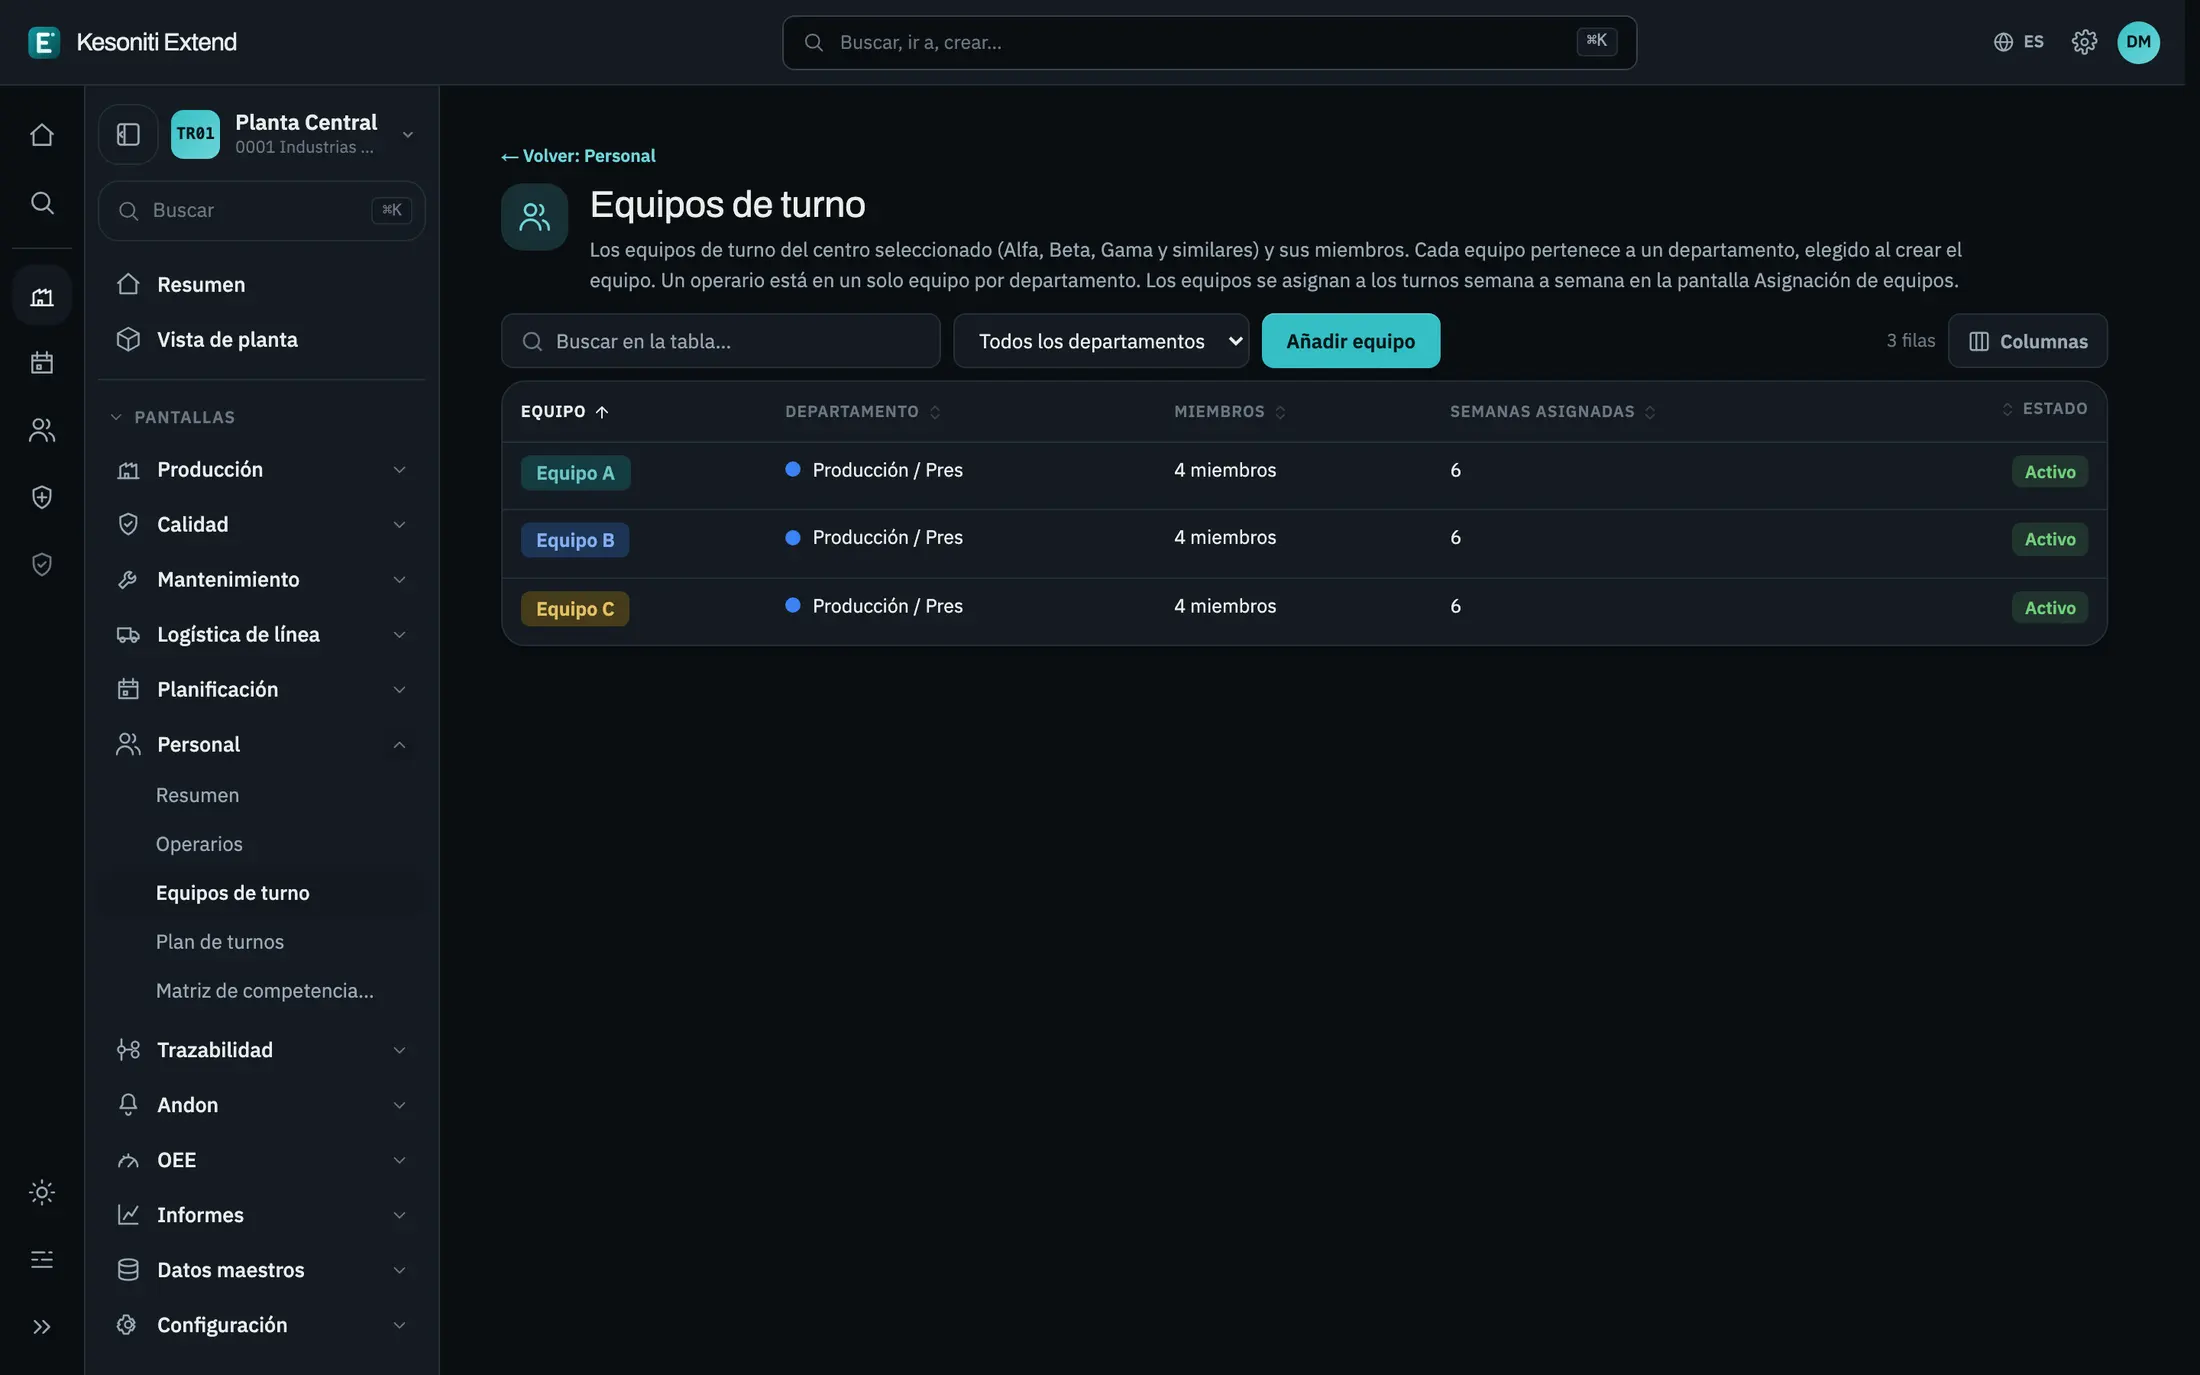Open Vista de planta in sidebar
The width and height of the screenshot is (2200, 1375).
point(262,340)
